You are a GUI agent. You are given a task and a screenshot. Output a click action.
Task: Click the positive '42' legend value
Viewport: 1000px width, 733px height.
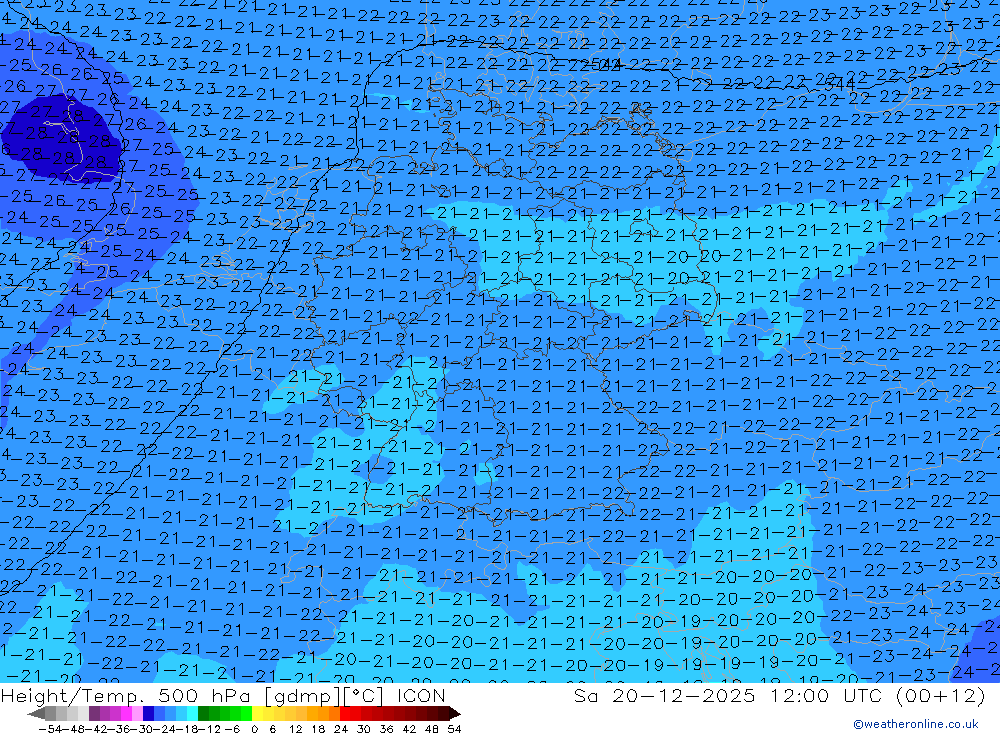coord(409,729)
